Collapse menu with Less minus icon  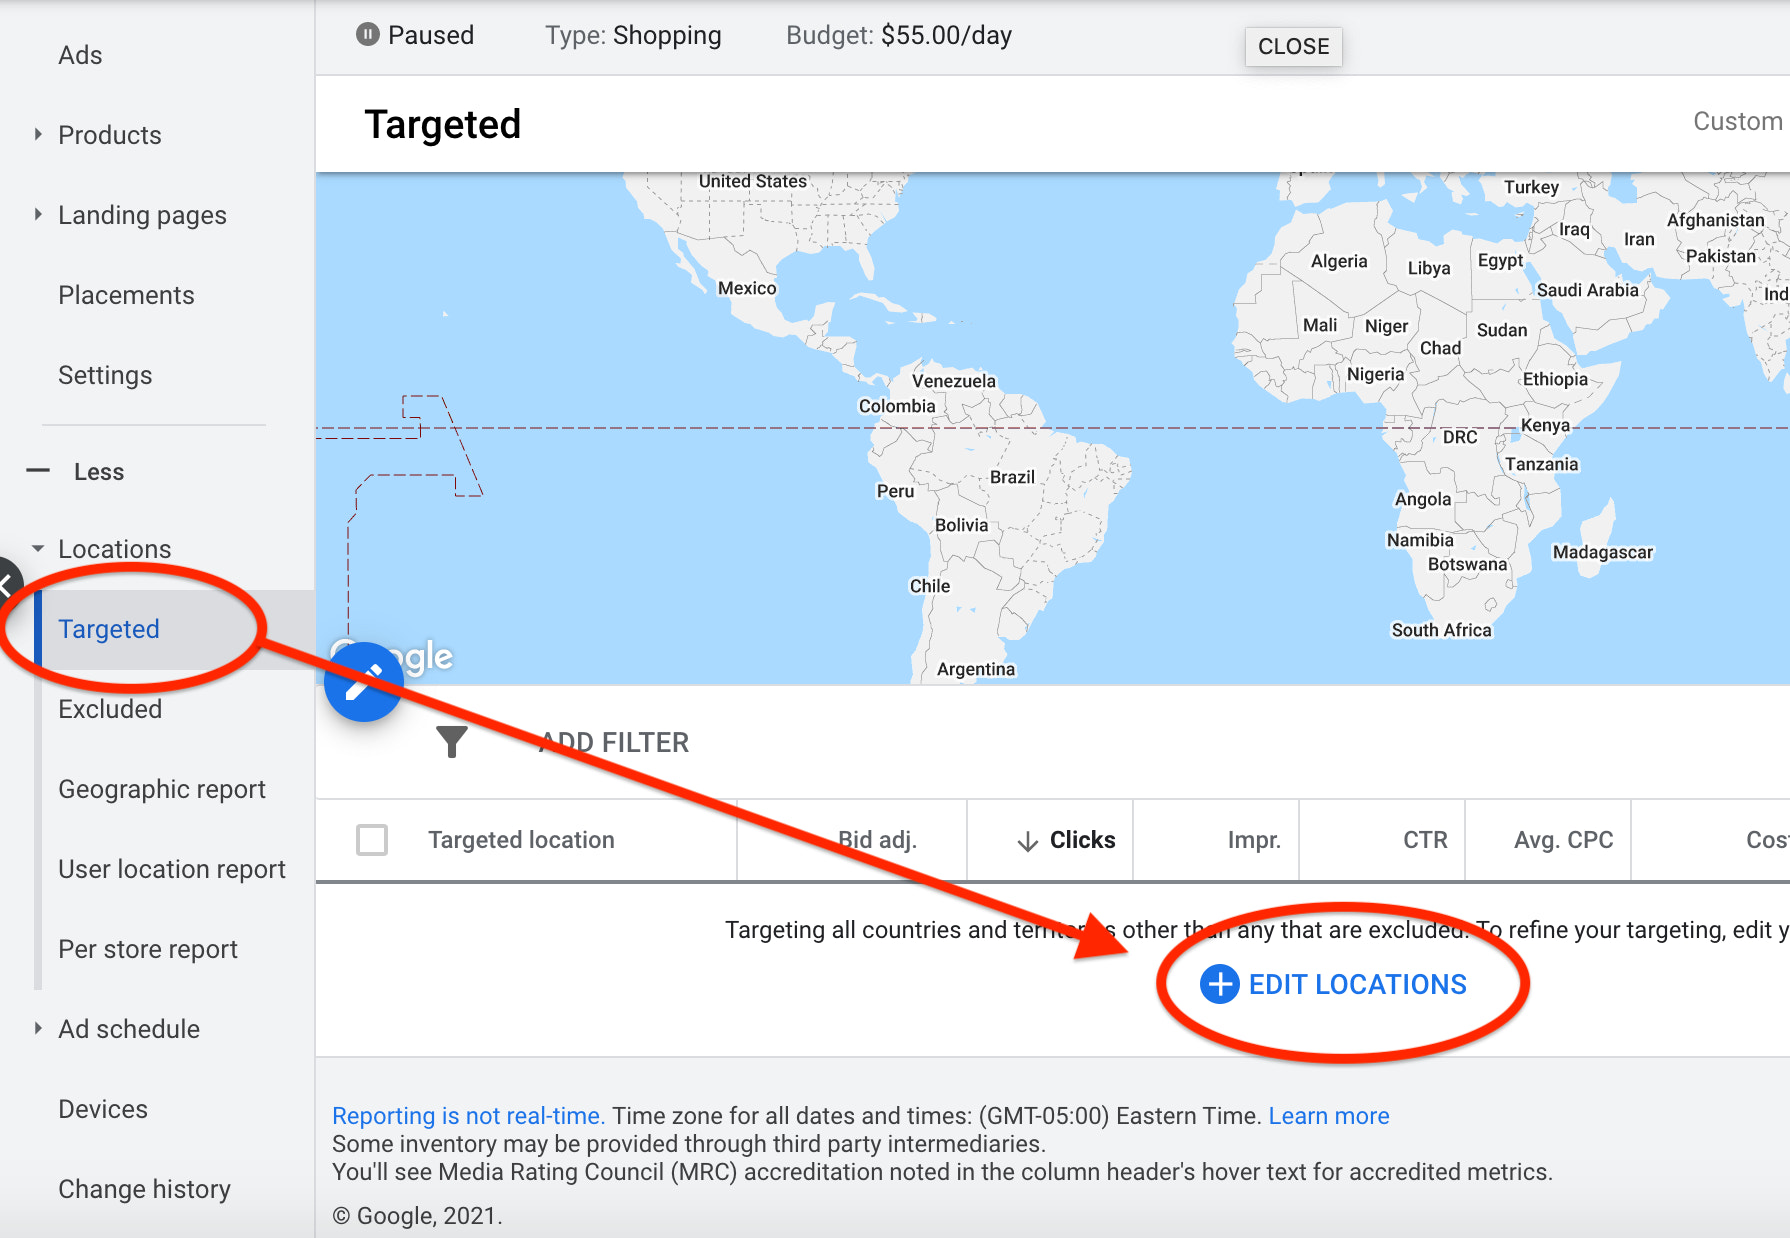[x=39, y=471]
